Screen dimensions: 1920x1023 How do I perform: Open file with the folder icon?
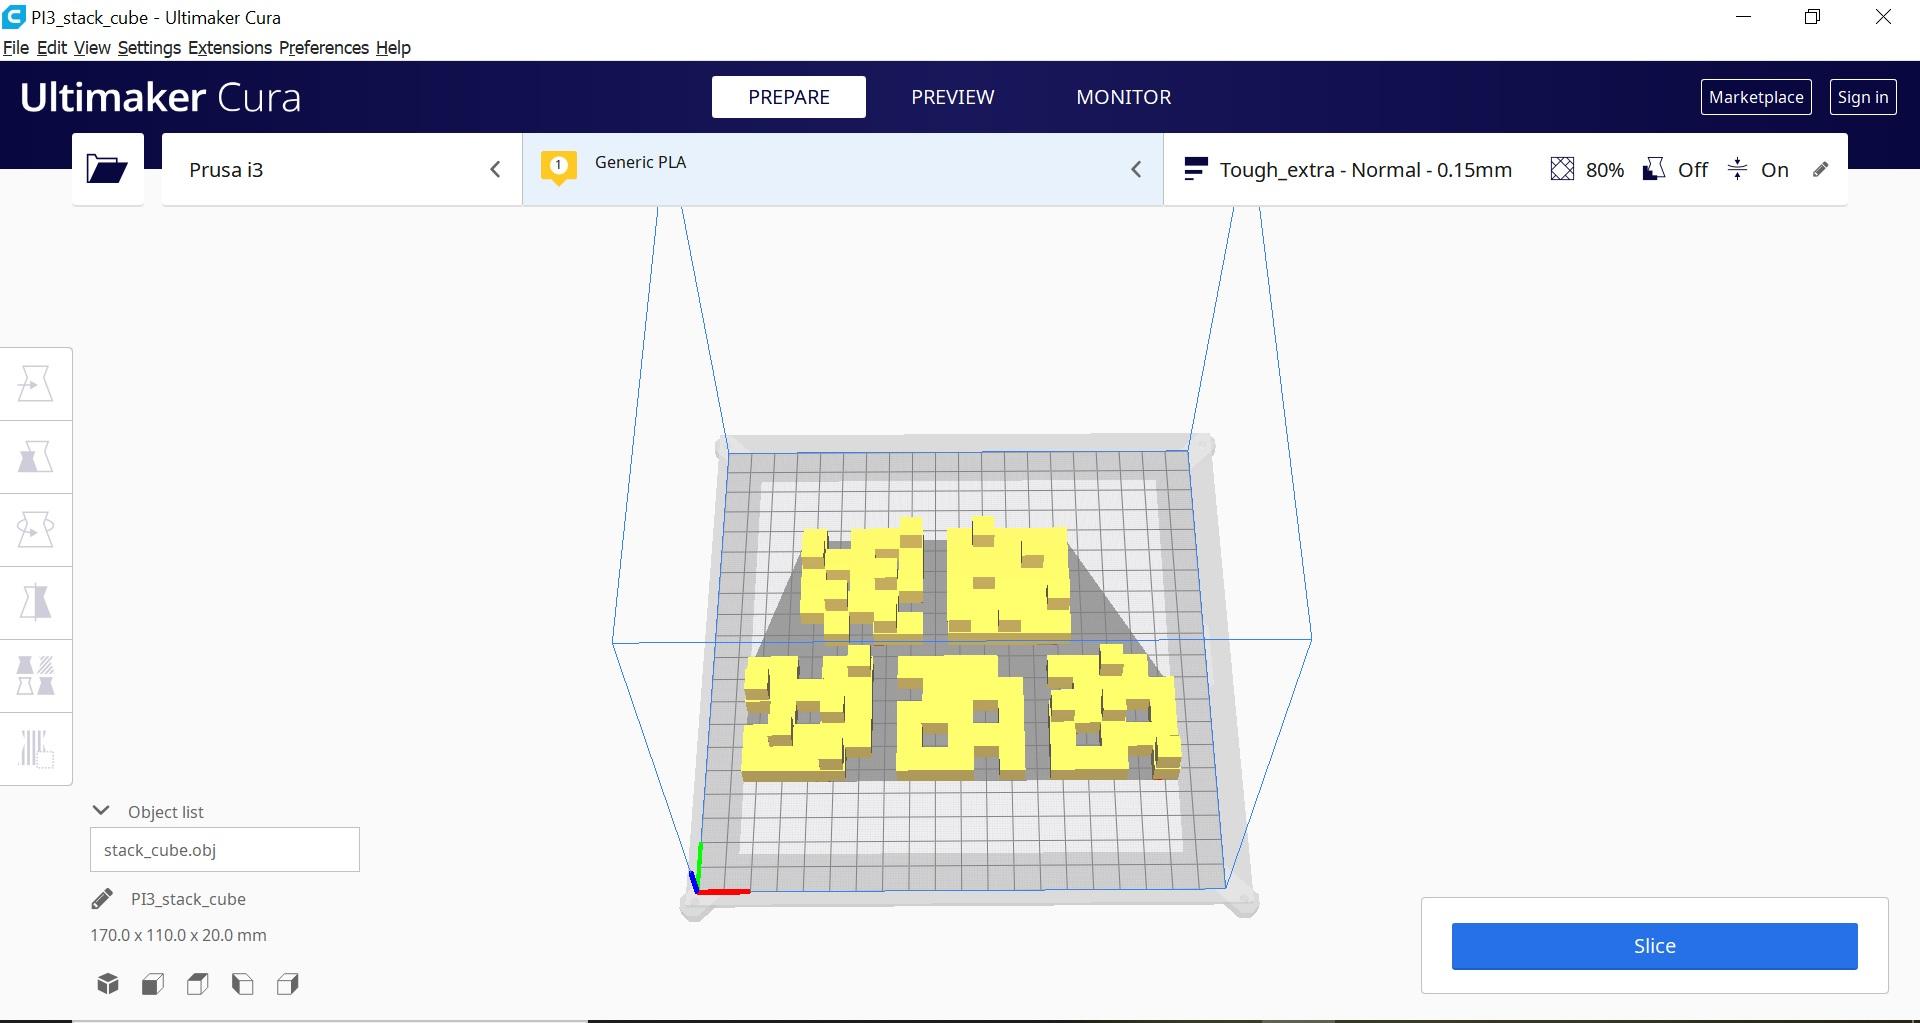click(107, 169)
